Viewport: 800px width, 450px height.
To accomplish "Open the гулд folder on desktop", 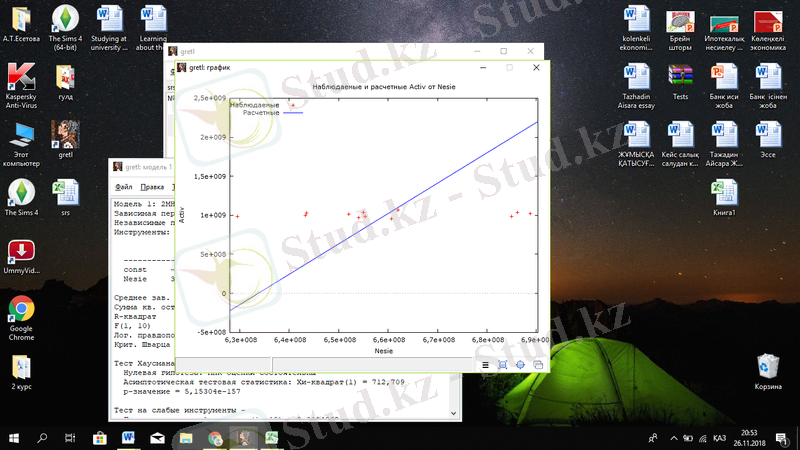I will [x=65, y=82].
